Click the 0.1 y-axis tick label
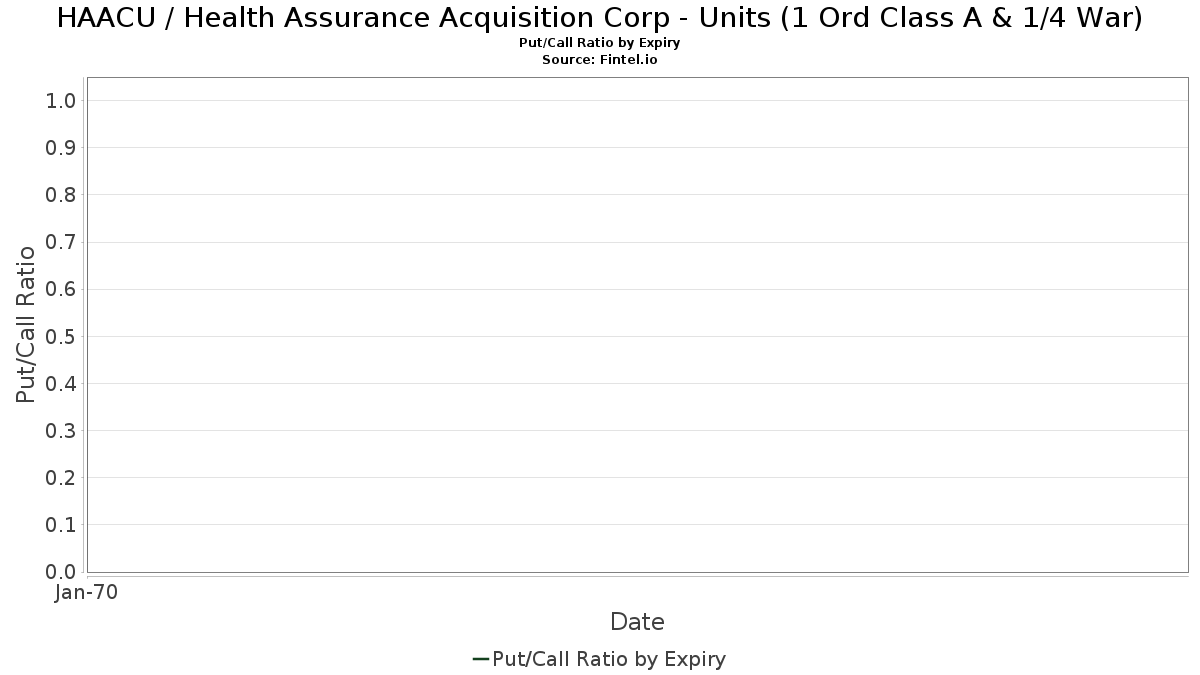This screenshot has width=1200, height=675. tap(61, 525)
